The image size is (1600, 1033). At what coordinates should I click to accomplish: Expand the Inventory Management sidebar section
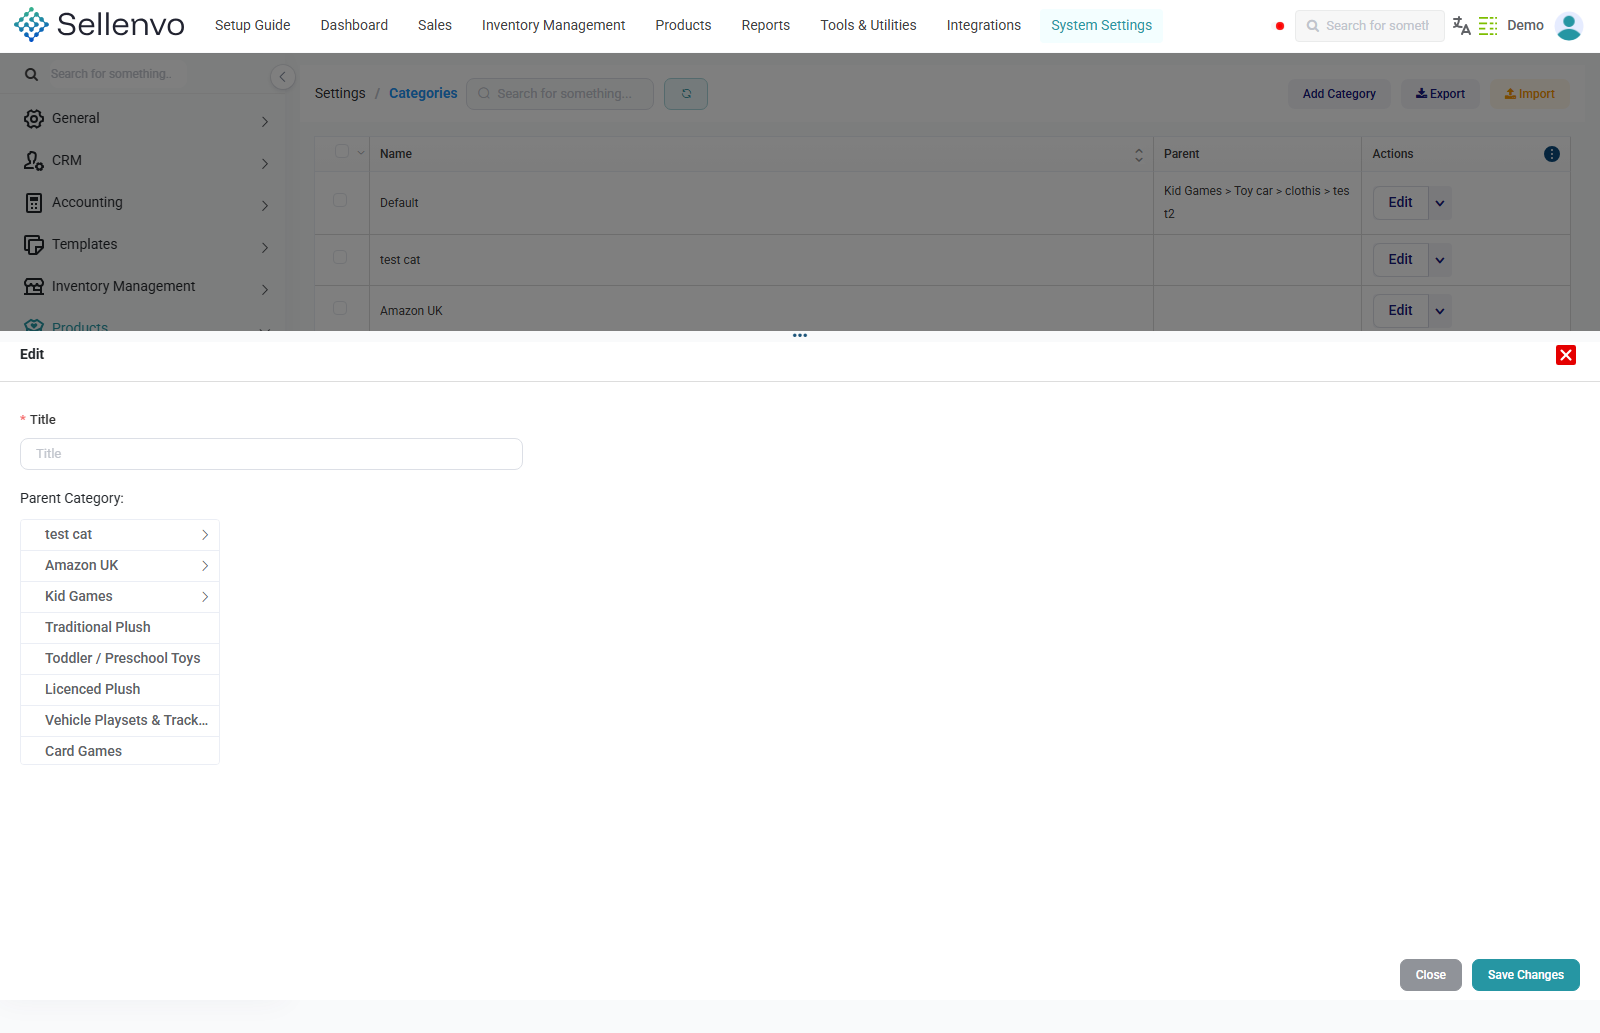(265, 290)
